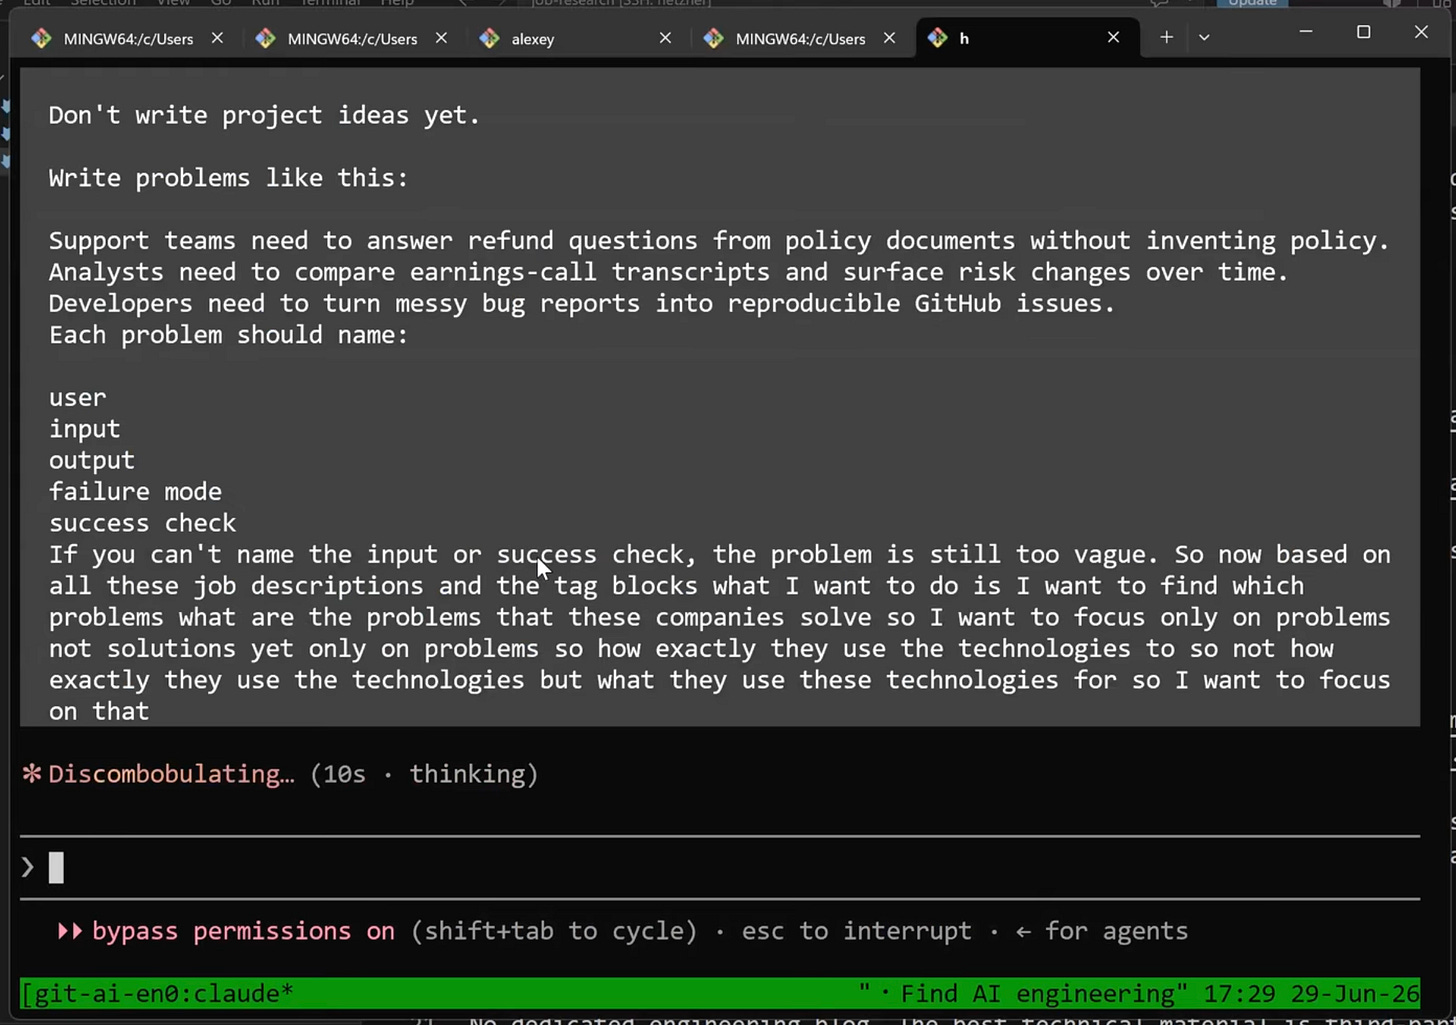Click the 'output' list line
Image resolution: width=1456 pixels, height=1025 pixels.
click(91, 460)
